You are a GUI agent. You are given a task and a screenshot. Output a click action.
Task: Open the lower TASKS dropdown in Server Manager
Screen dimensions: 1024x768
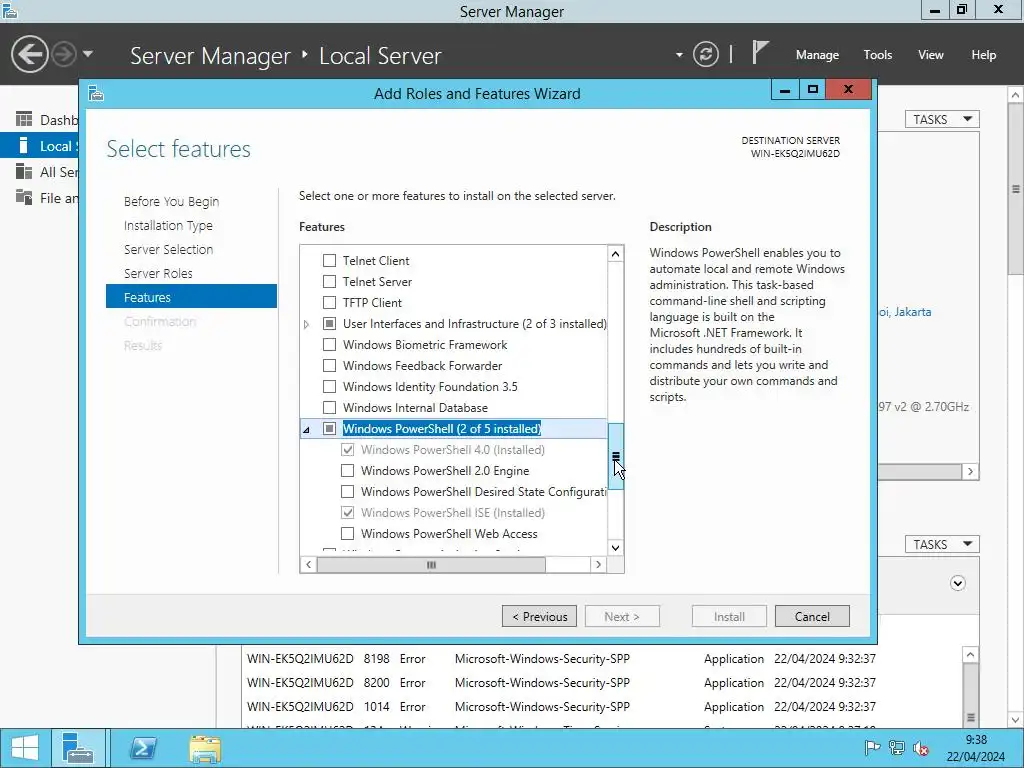pos(942,544)
